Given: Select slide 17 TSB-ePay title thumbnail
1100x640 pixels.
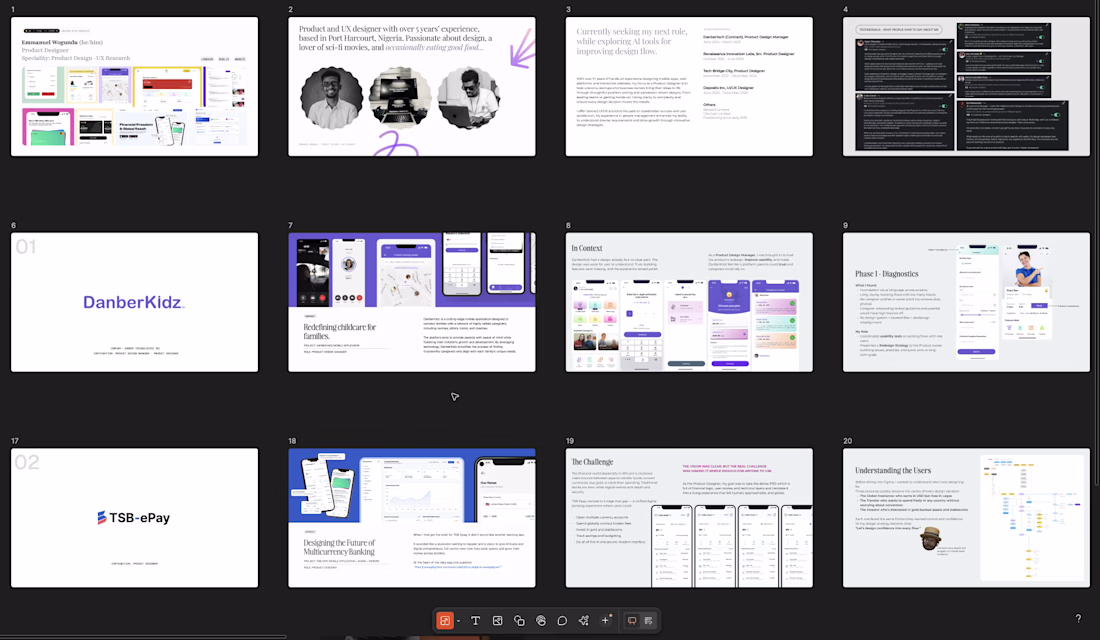Looking at the screenshot, I should 135,518.
